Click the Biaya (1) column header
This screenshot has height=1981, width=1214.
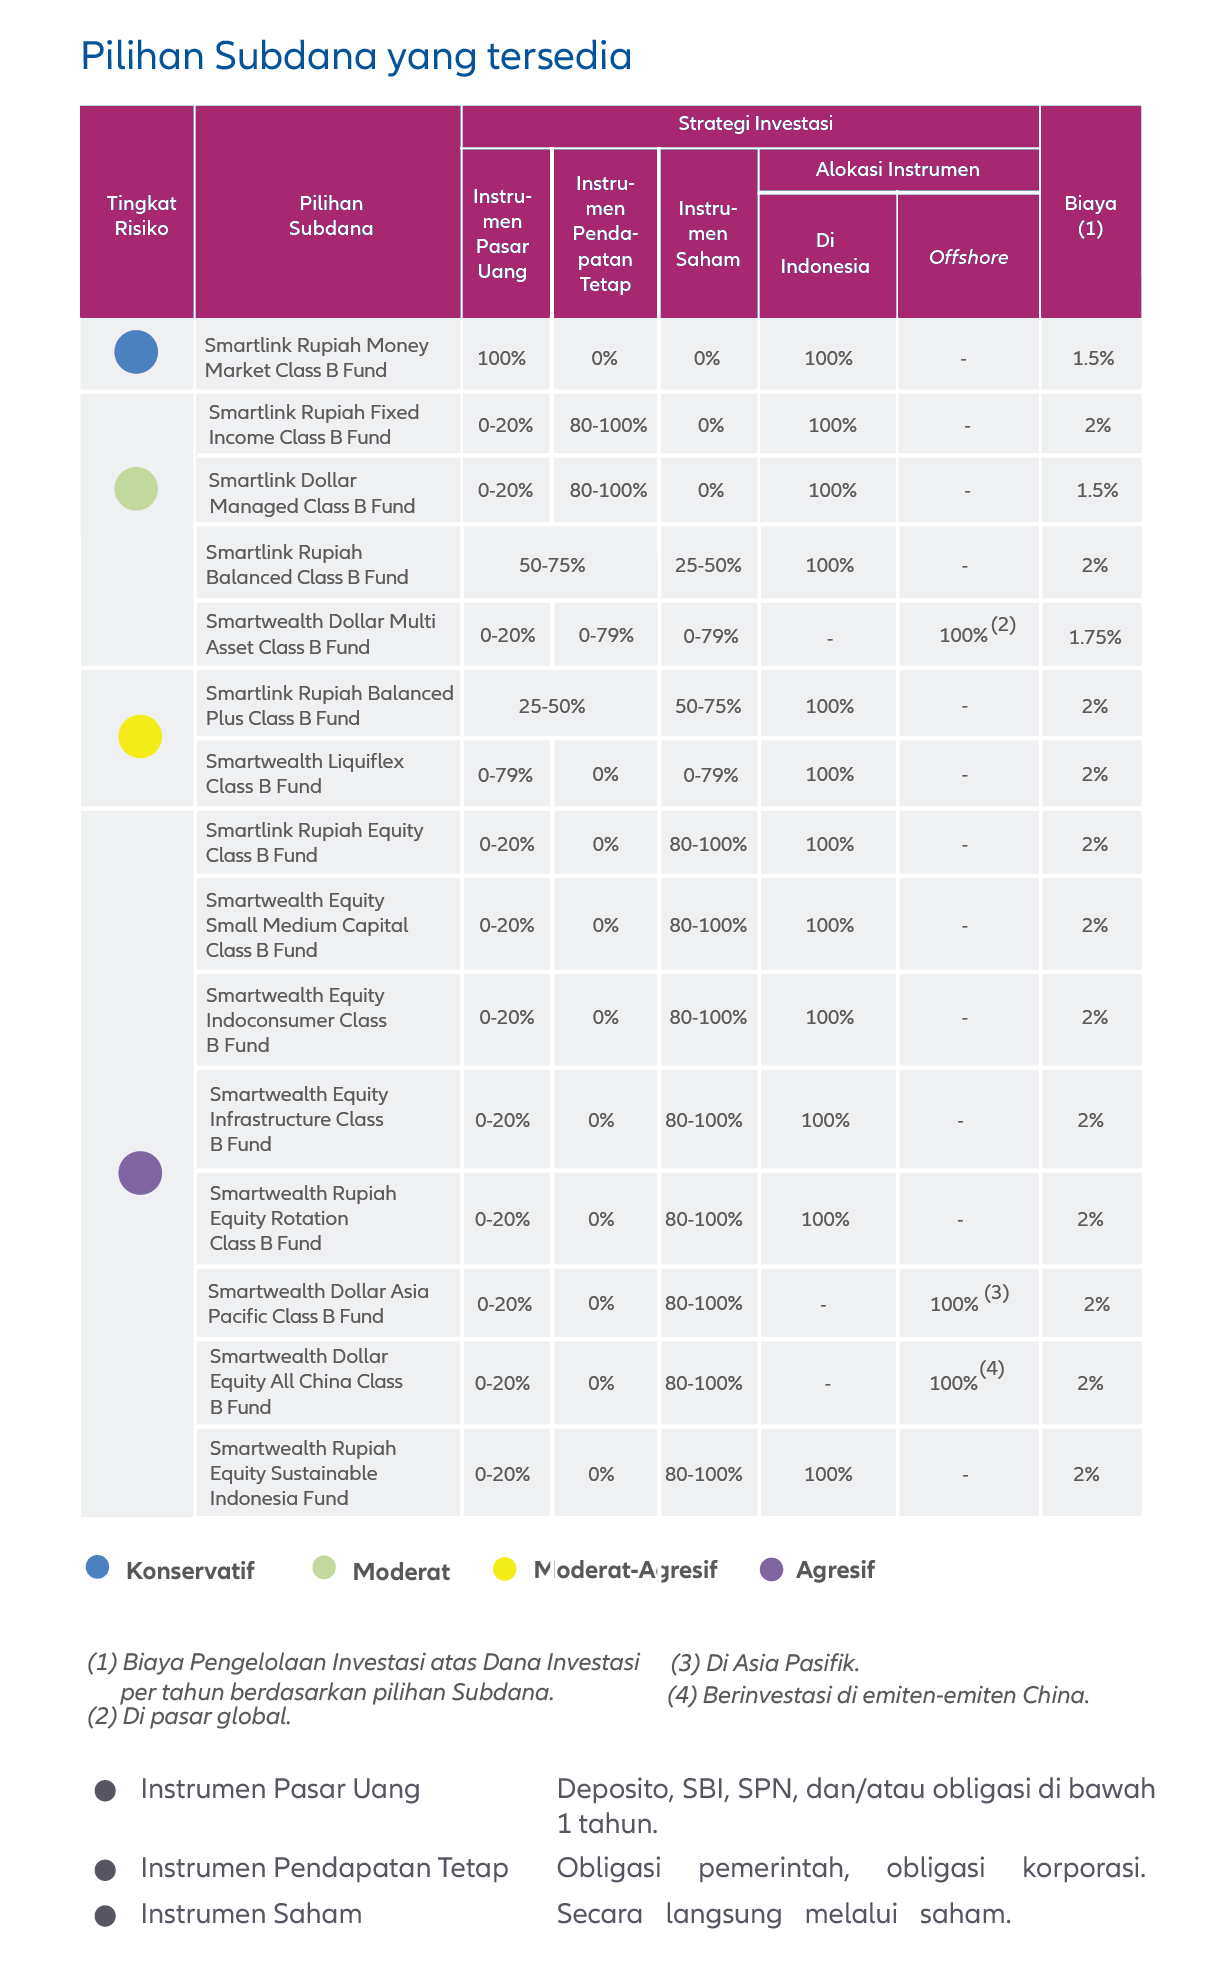click(1090, 215)
